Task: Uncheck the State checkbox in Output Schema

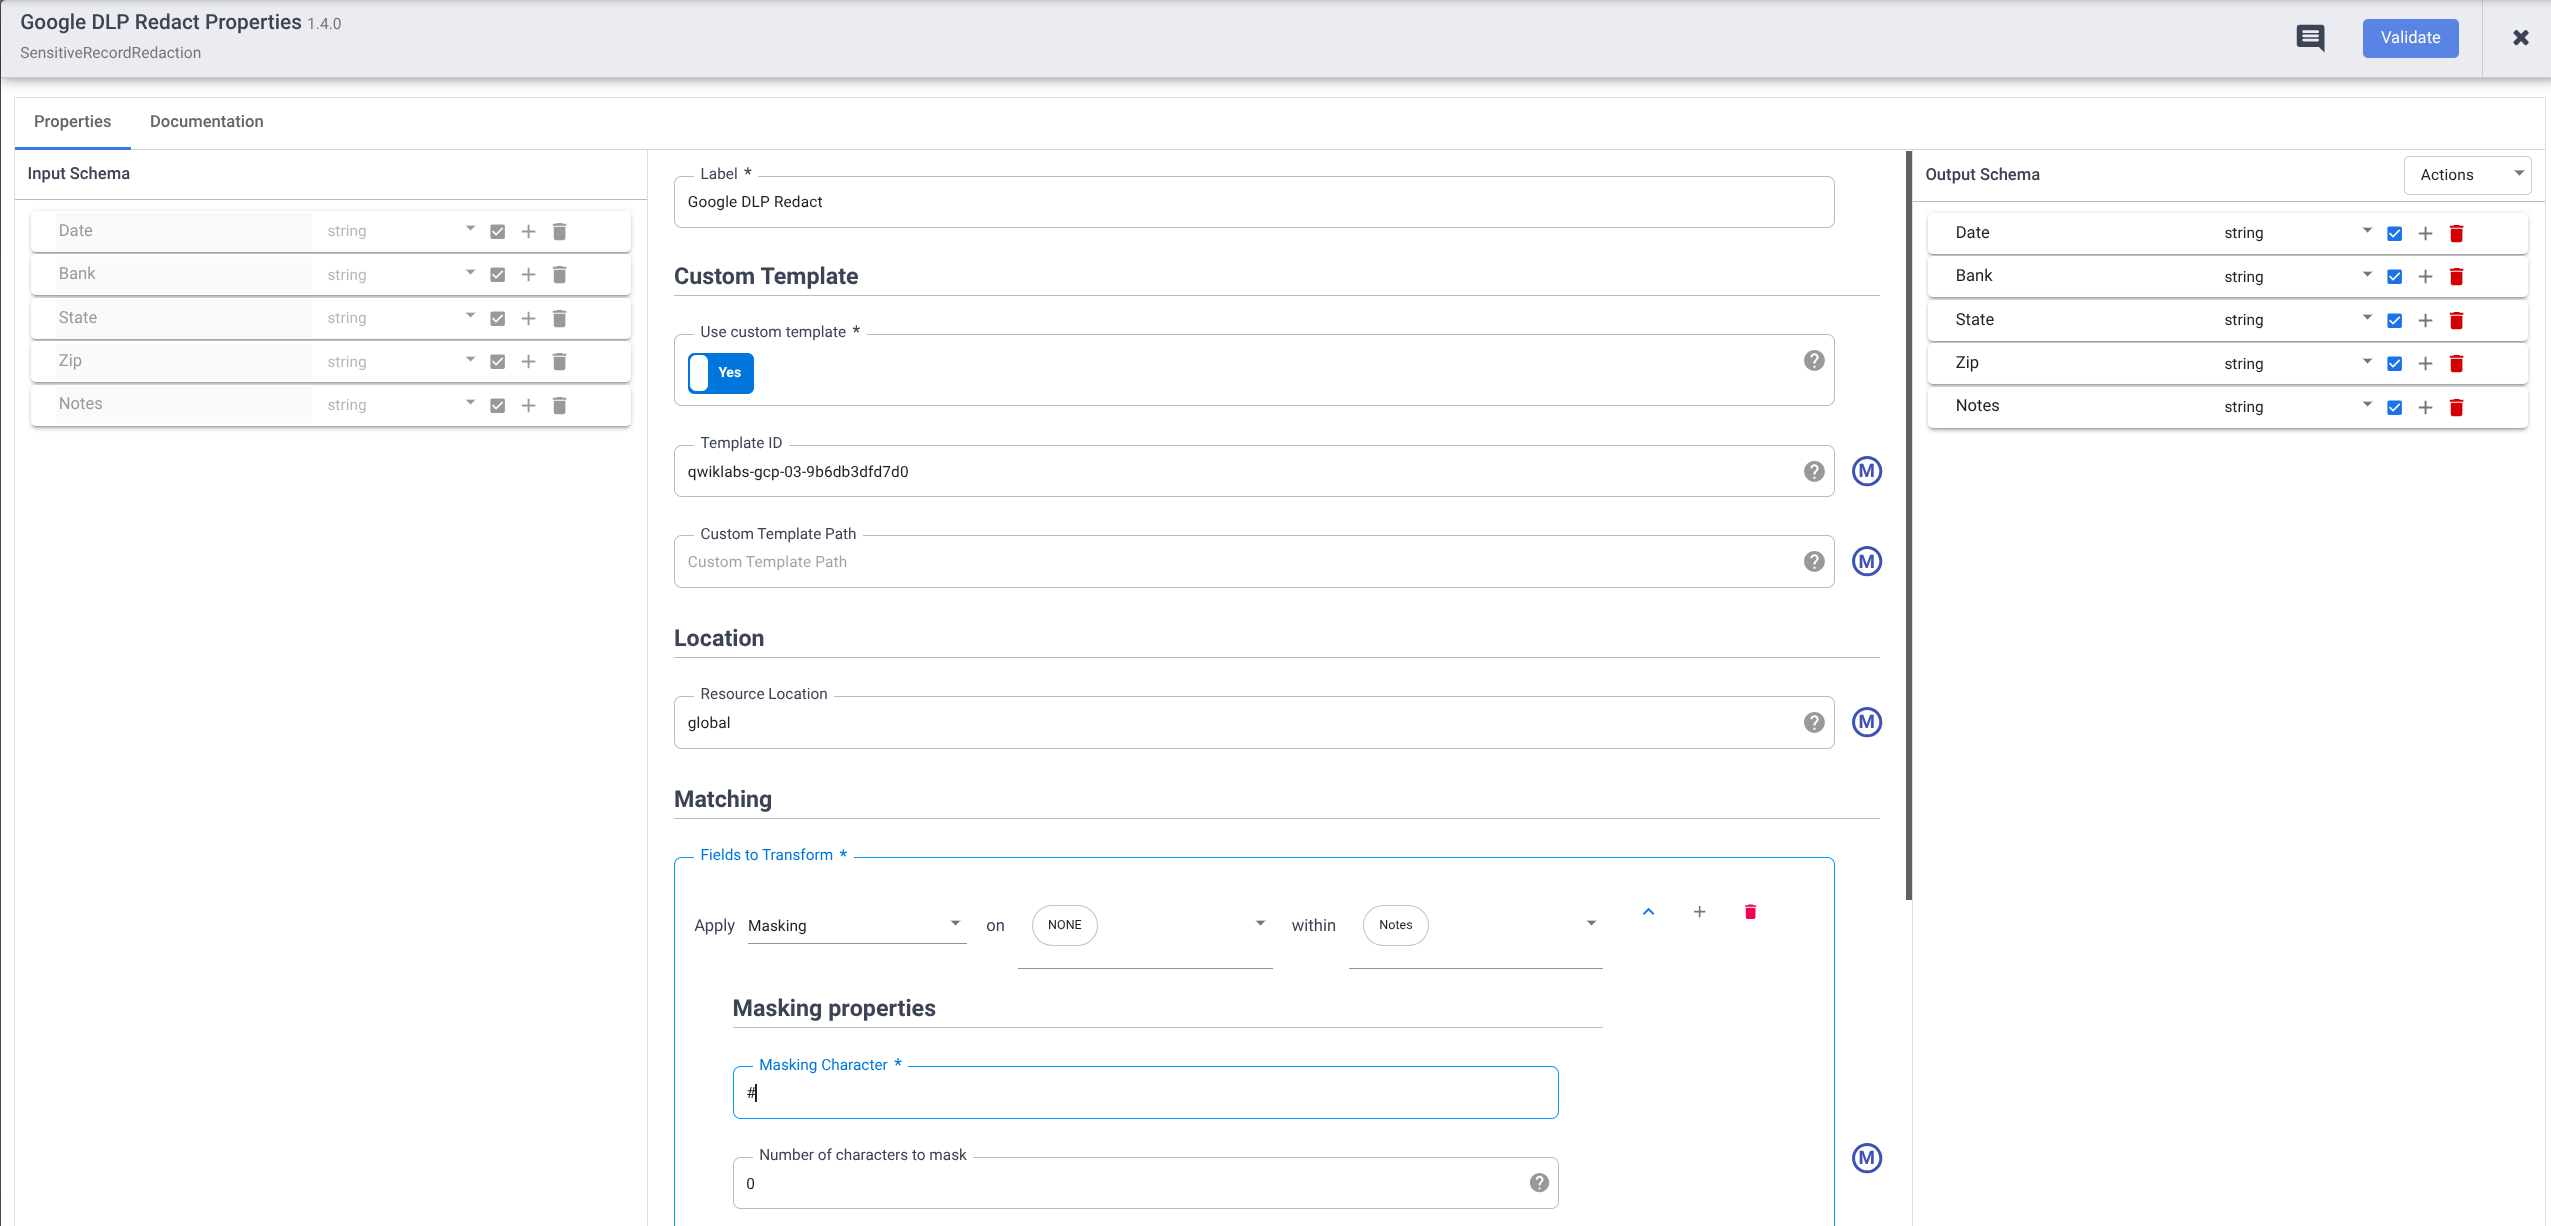Action: coord(2394,320)
